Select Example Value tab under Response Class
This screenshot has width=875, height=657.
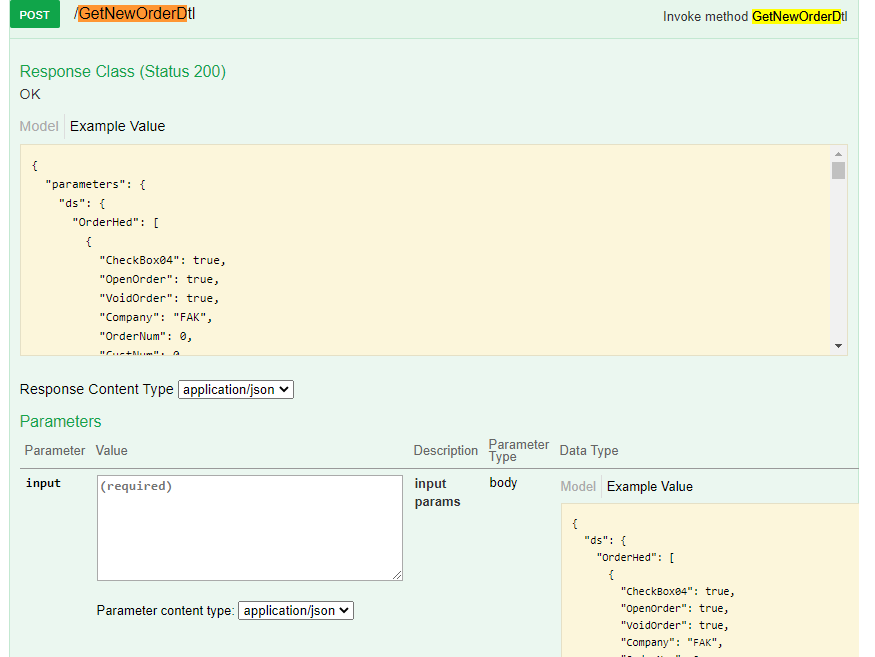tap(117, 126)
